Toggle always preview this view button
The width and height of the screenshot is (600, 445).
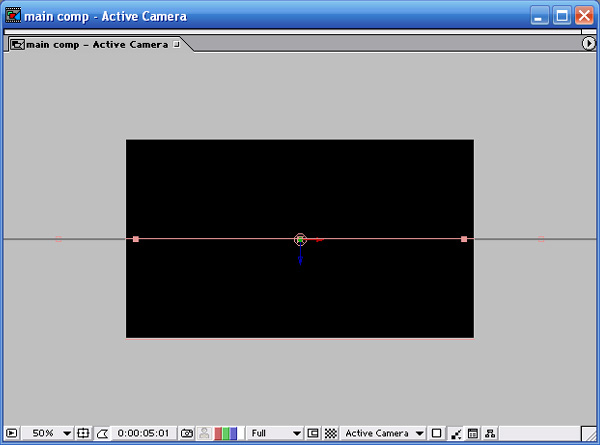[12, 434]
